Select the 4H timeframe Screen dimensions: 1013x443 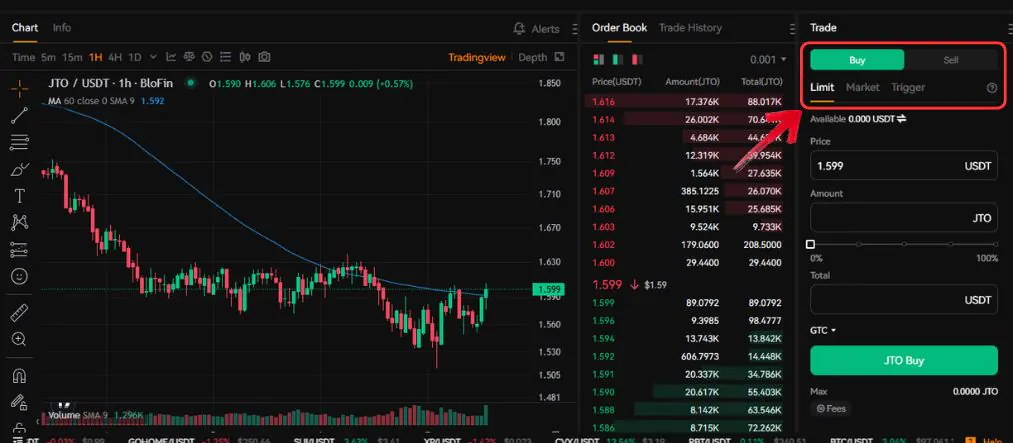click(x=115, y=57)
